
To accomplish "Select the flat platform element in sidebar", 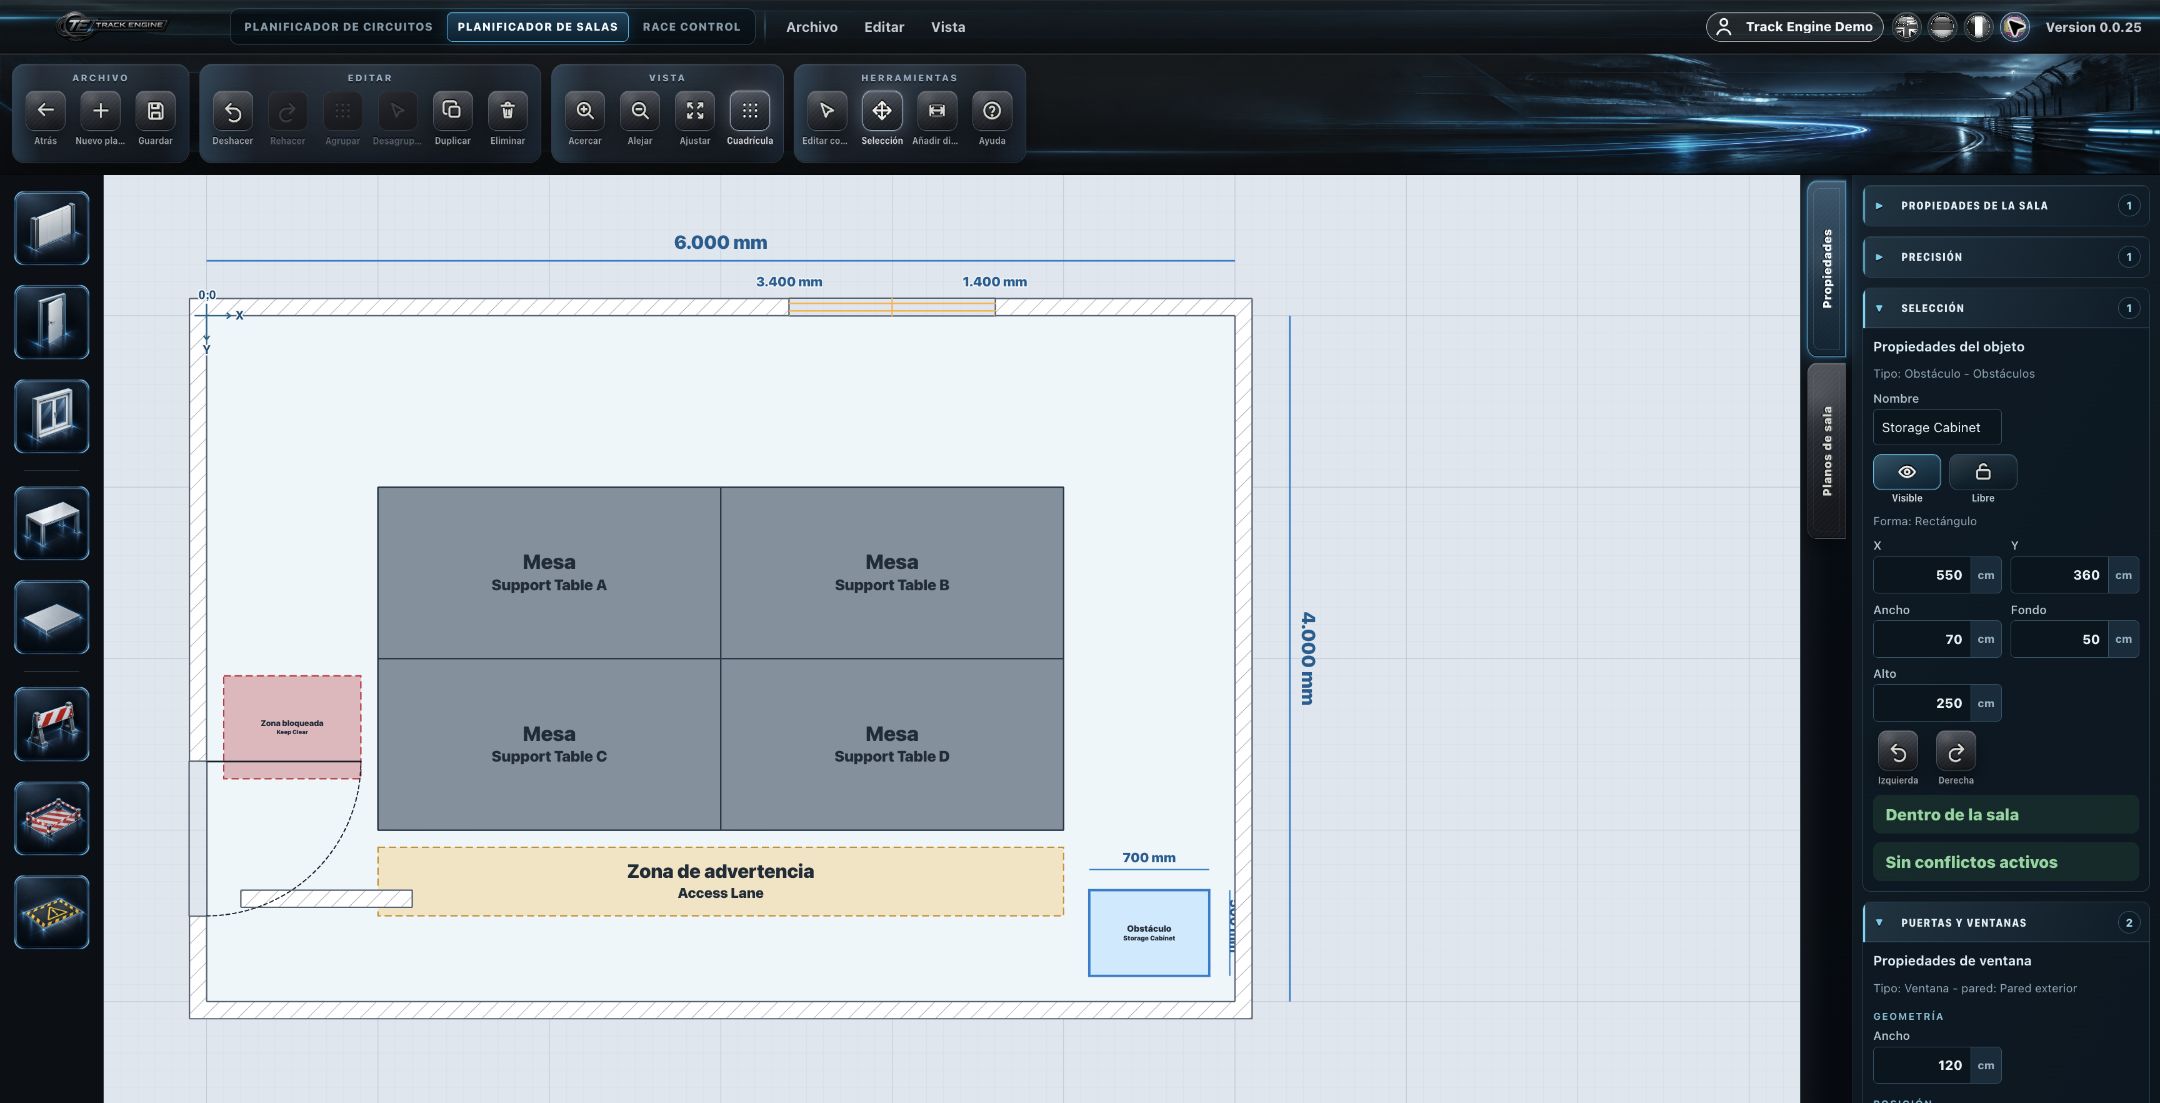I will (52, 618).
